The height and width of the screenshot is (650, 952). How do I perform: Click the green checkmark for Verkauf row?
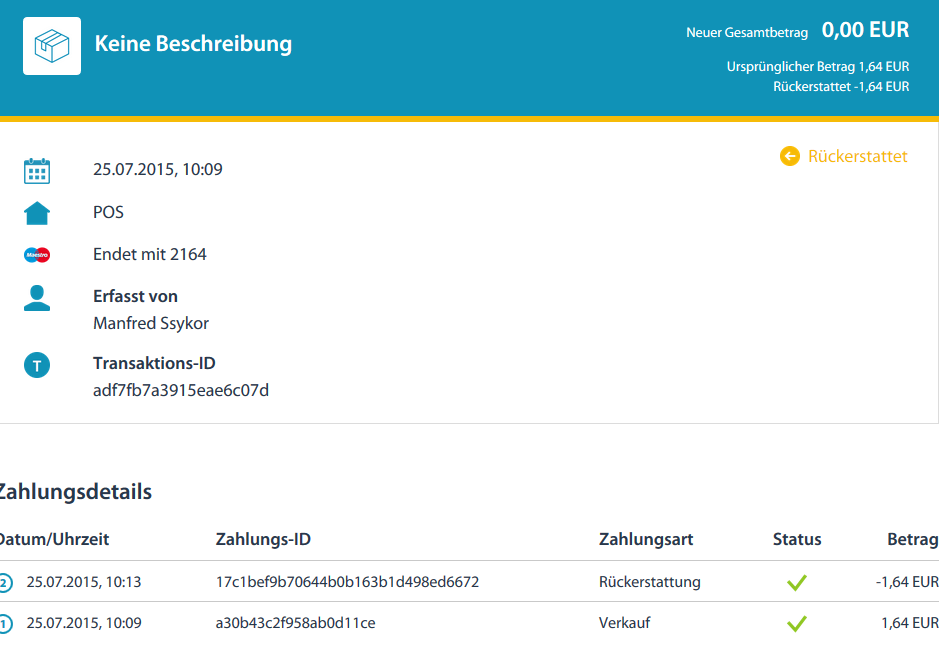[796, 623]
